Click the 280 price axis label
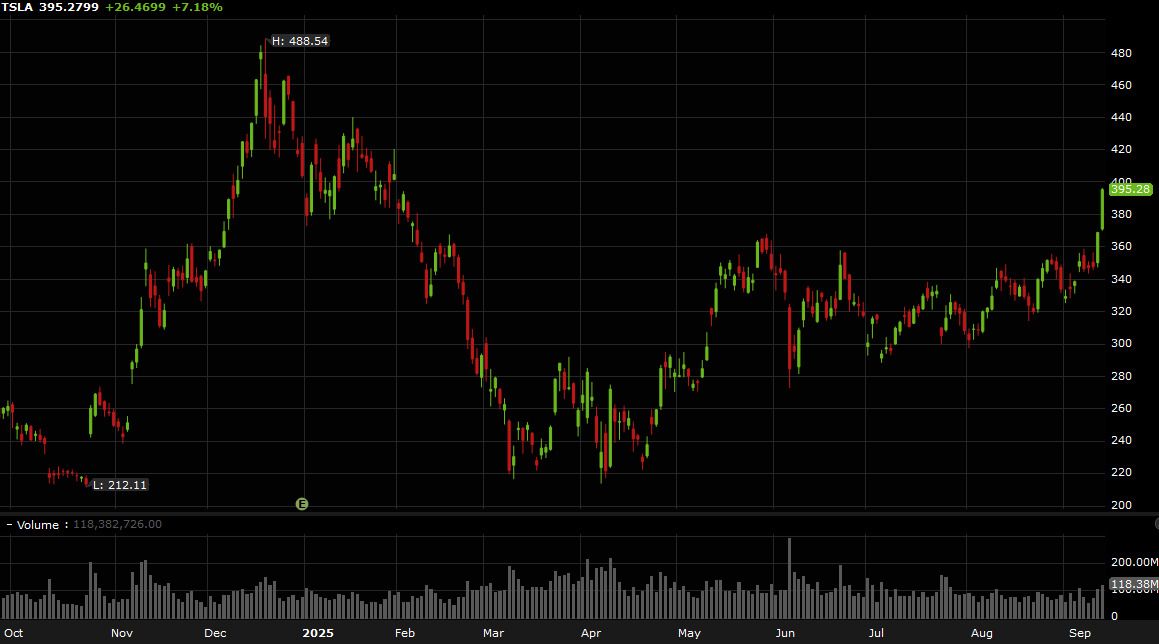Screen dimensions: 1159x644 coord(1121,376)
